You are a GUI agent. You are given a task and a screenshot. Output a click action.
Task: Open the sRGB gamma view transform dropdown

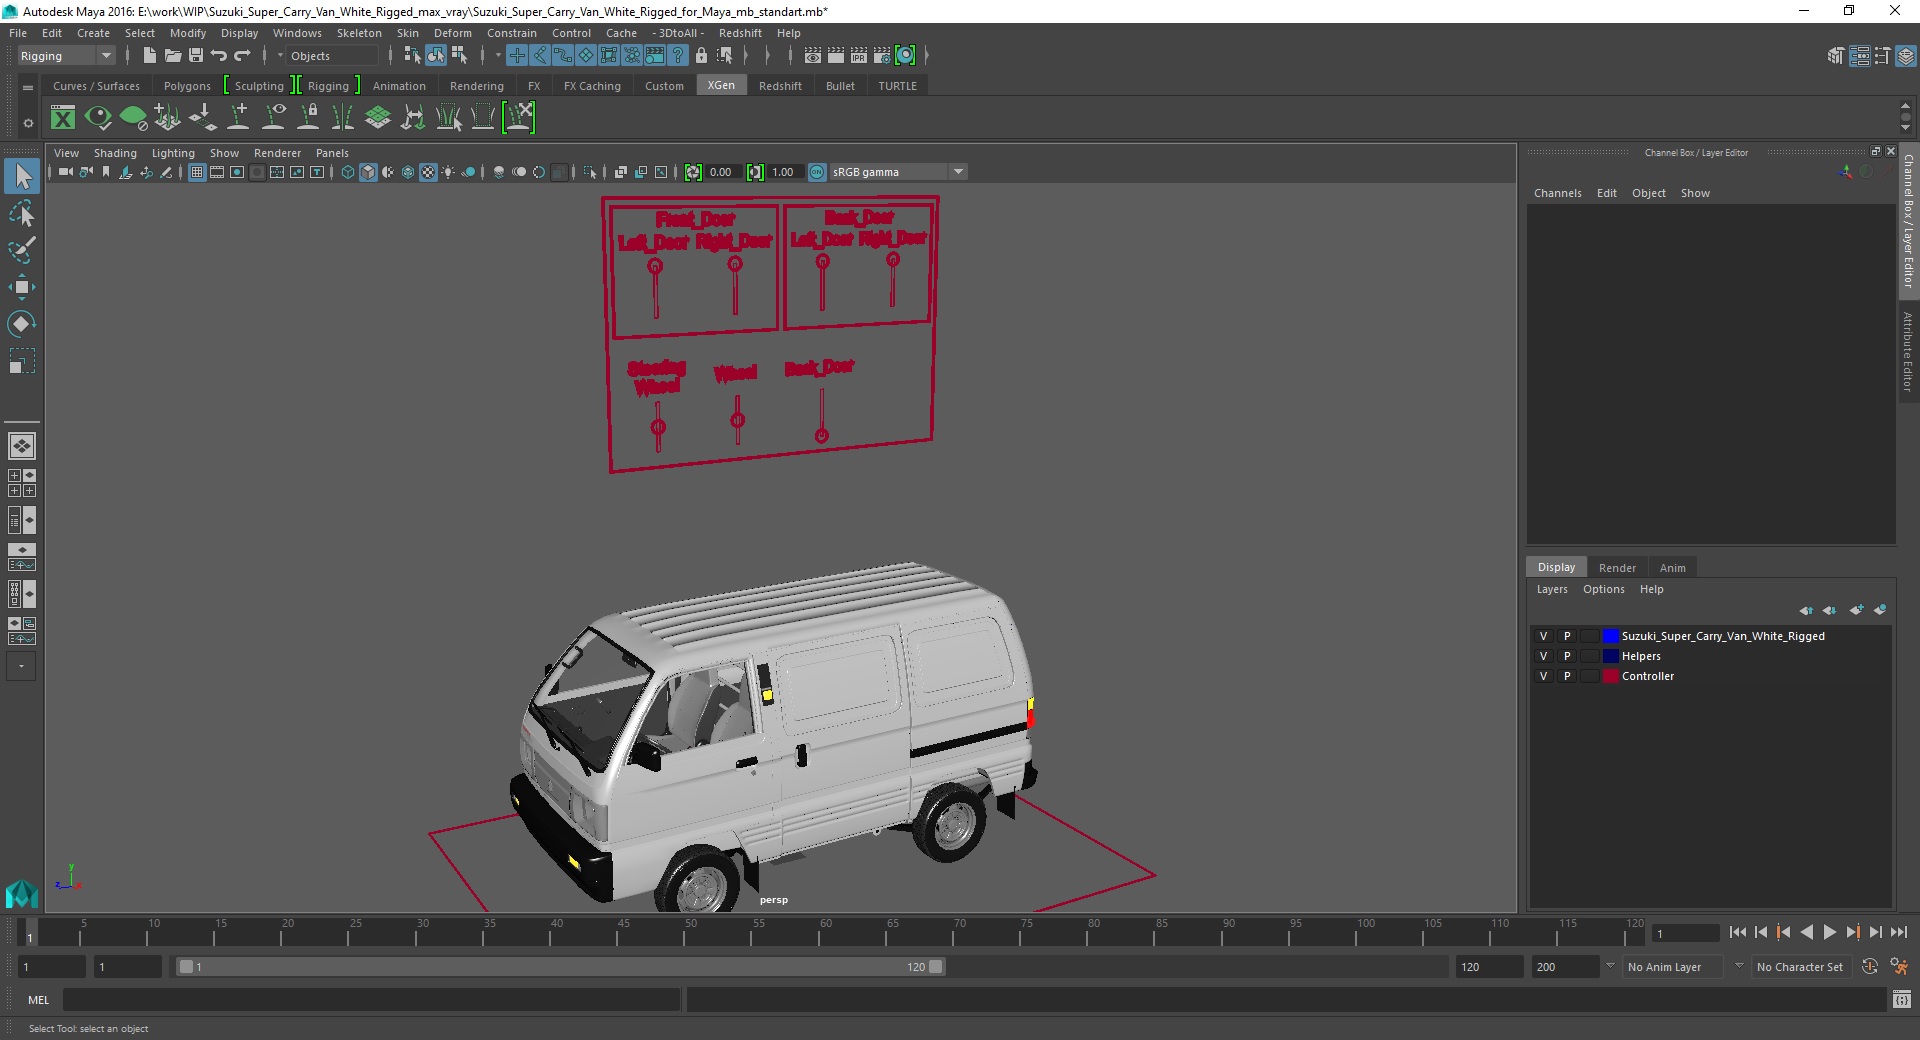coord(898,172)
